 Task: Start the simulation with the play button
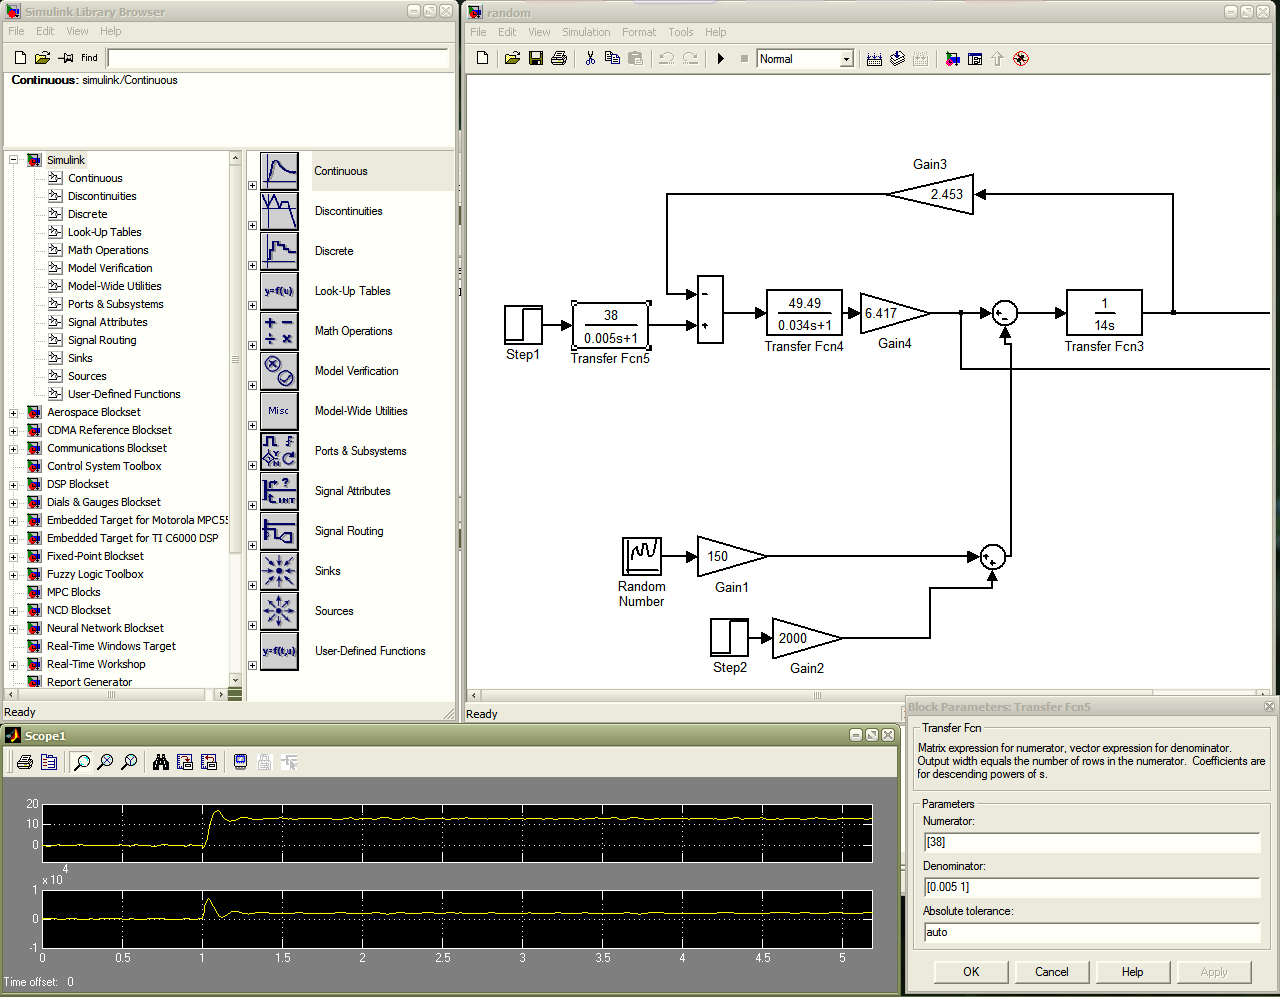[x=720, y=59]
